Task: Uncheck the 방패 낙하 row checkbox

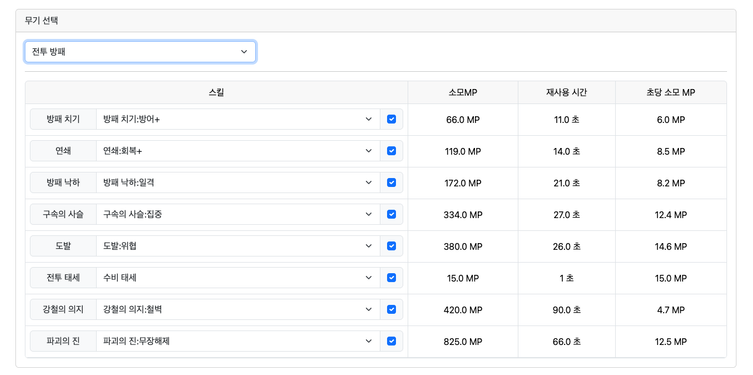Action: pyautogui.click(x=391, y=182)
